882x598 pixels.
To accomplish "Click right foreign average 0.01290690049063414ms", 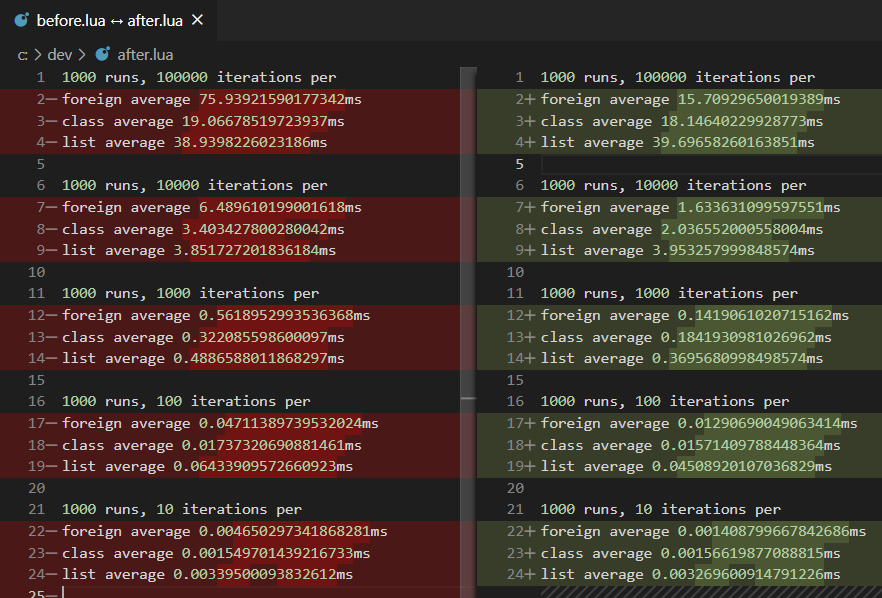I will pos(699,424).
